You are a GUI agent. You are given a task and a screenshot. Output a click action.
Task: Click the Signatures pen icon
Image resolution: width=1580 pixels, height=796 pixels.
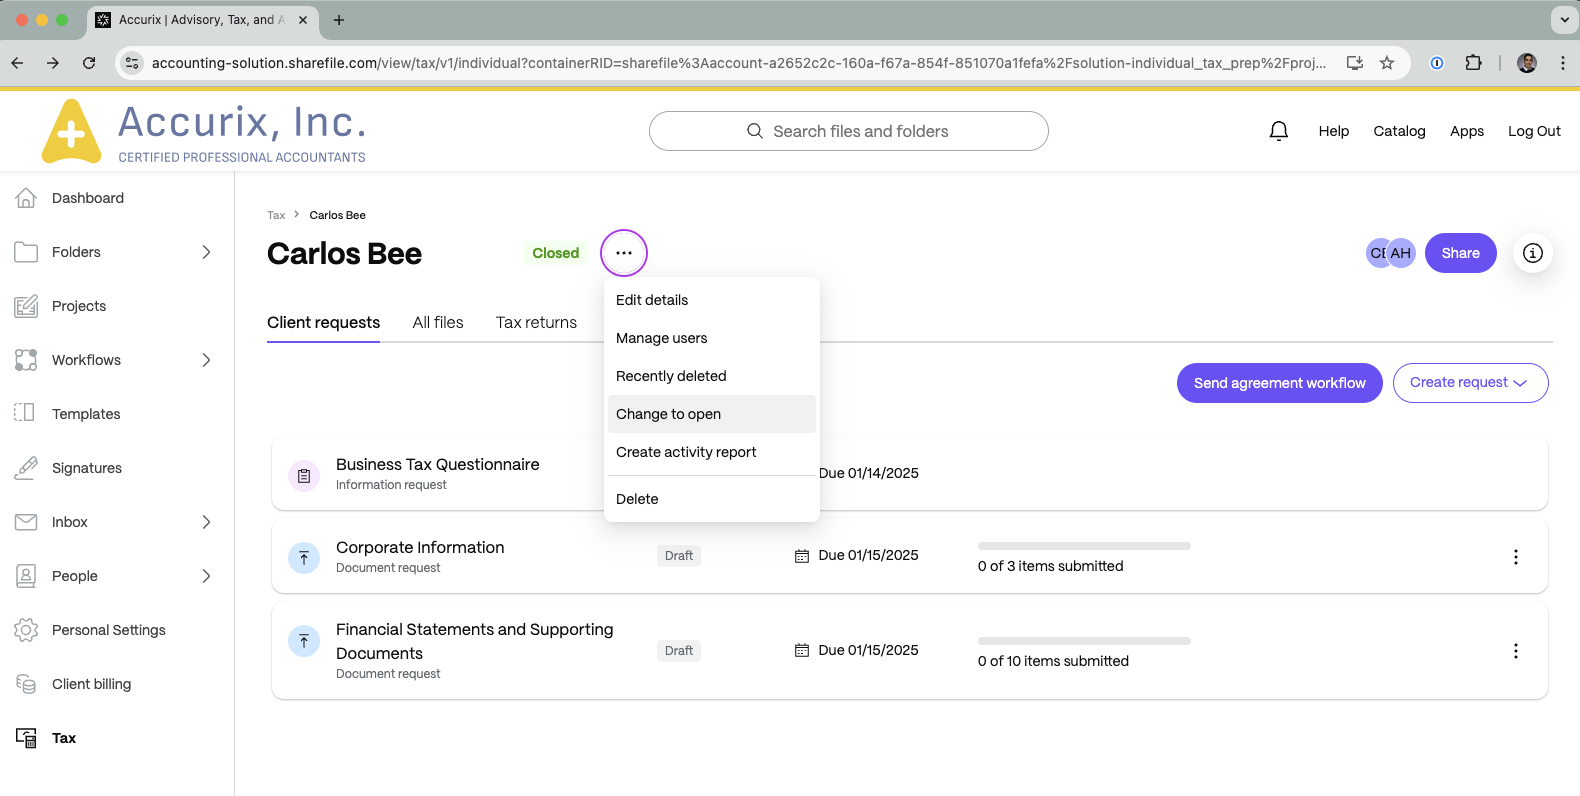coord(26,468)
